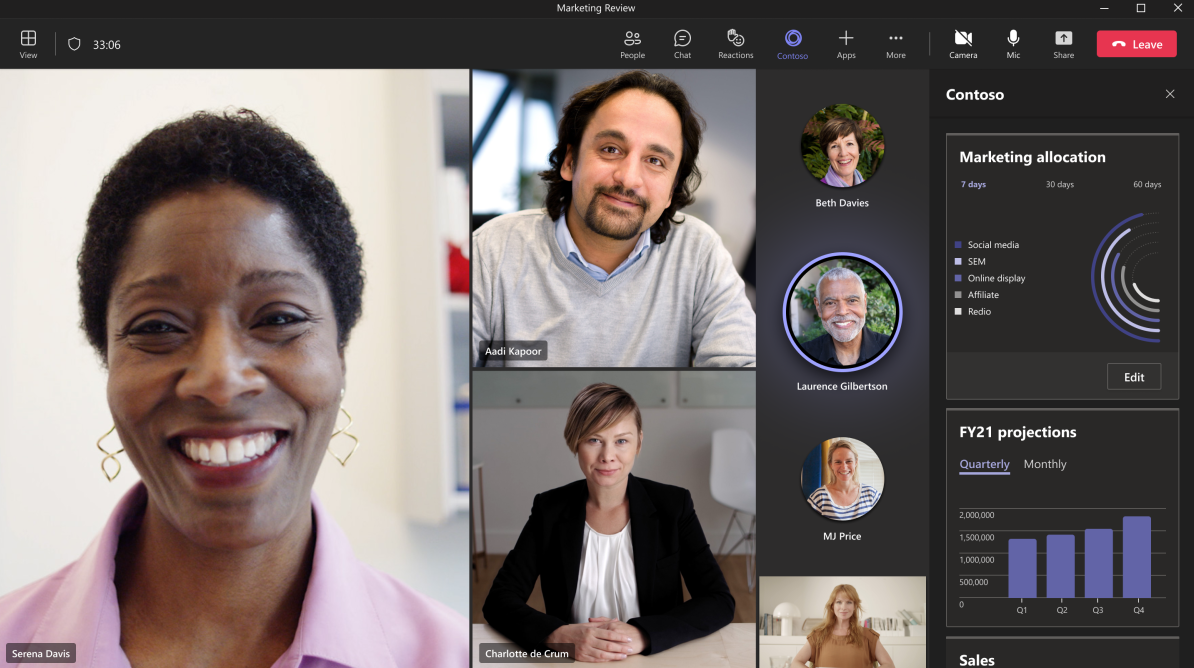Close the Contoso side panel

click(x=1170, y=94)
